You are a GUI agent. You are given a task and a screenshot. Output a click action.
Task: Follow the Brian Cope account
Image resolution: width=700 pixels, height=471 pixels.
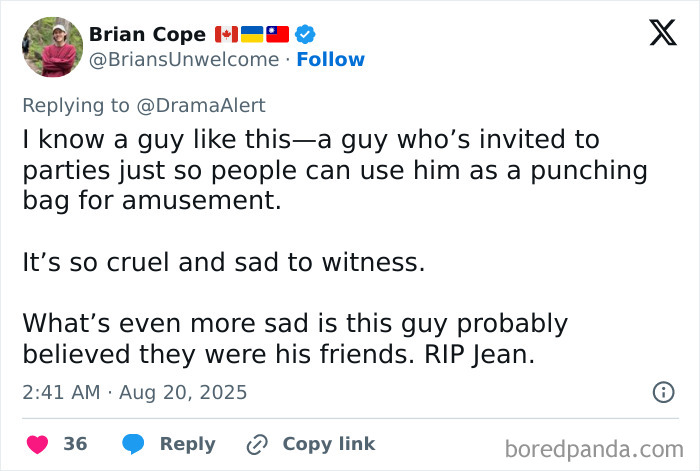[331, 60]
